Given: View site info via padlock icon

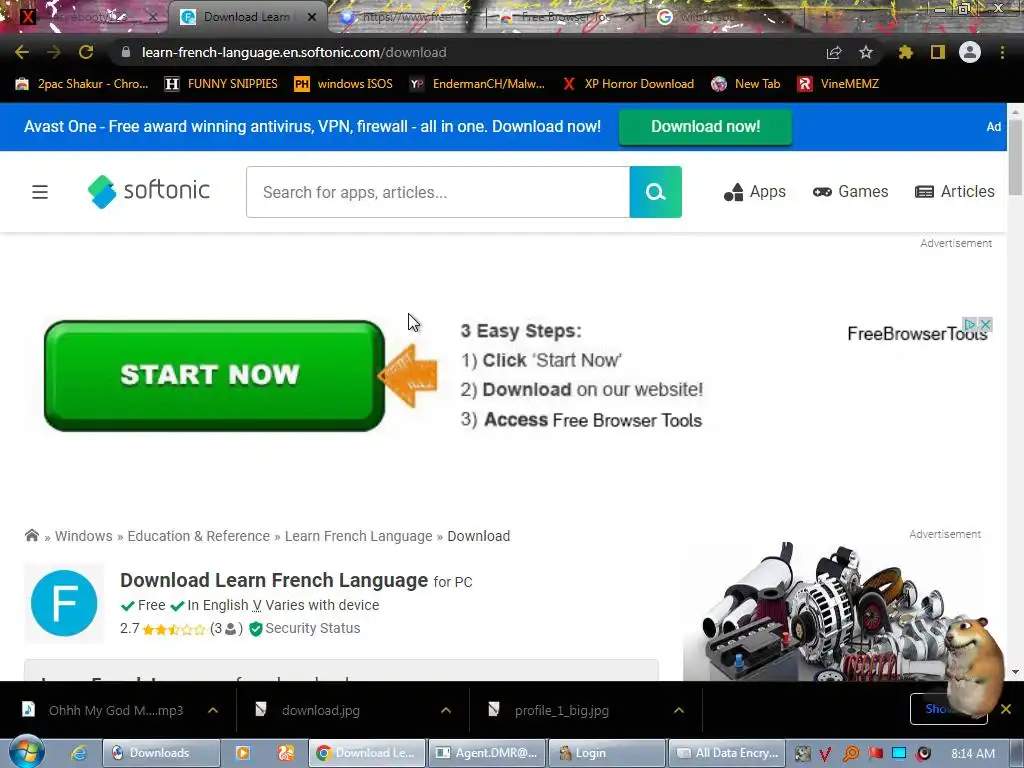Looking at the screenshot, I should pyautogui.click(x=126, y=52).
